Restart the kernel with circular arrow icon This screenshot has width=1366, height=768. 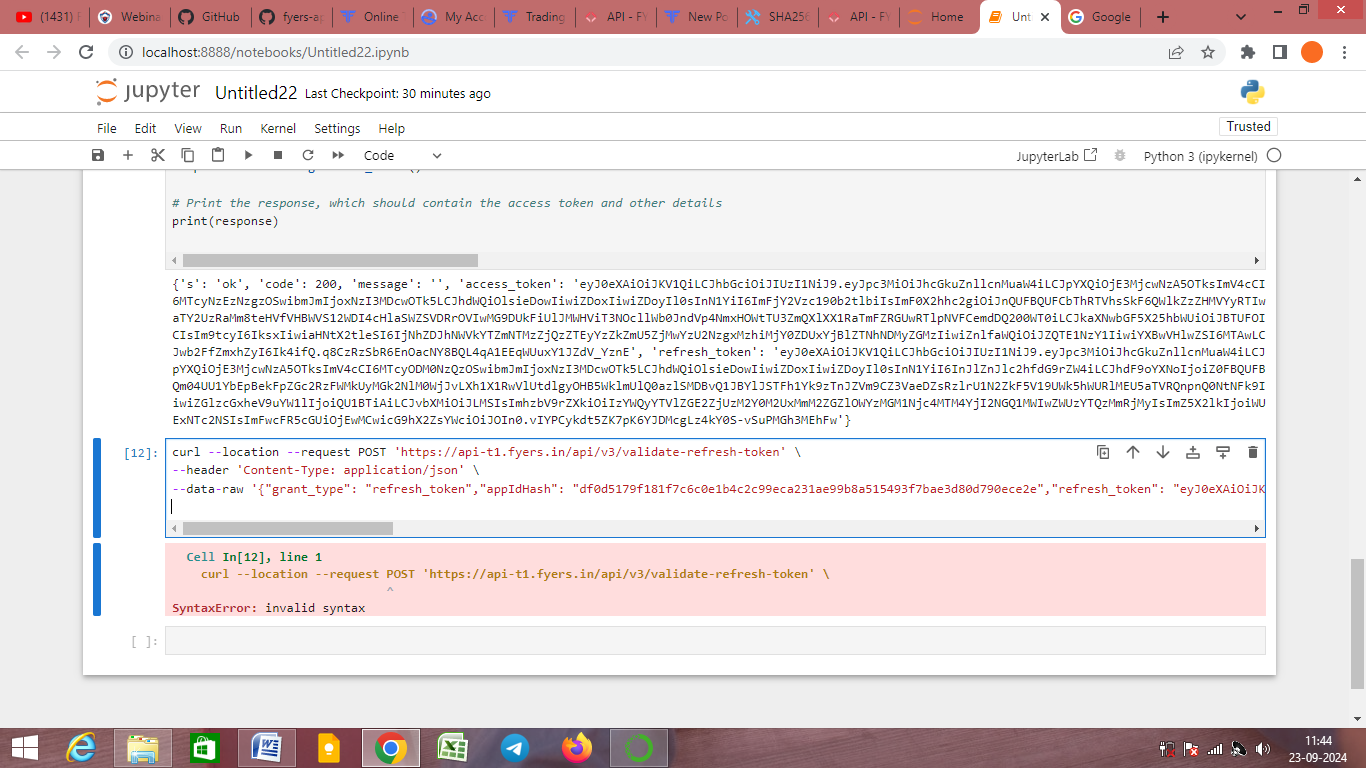point(308,155)
